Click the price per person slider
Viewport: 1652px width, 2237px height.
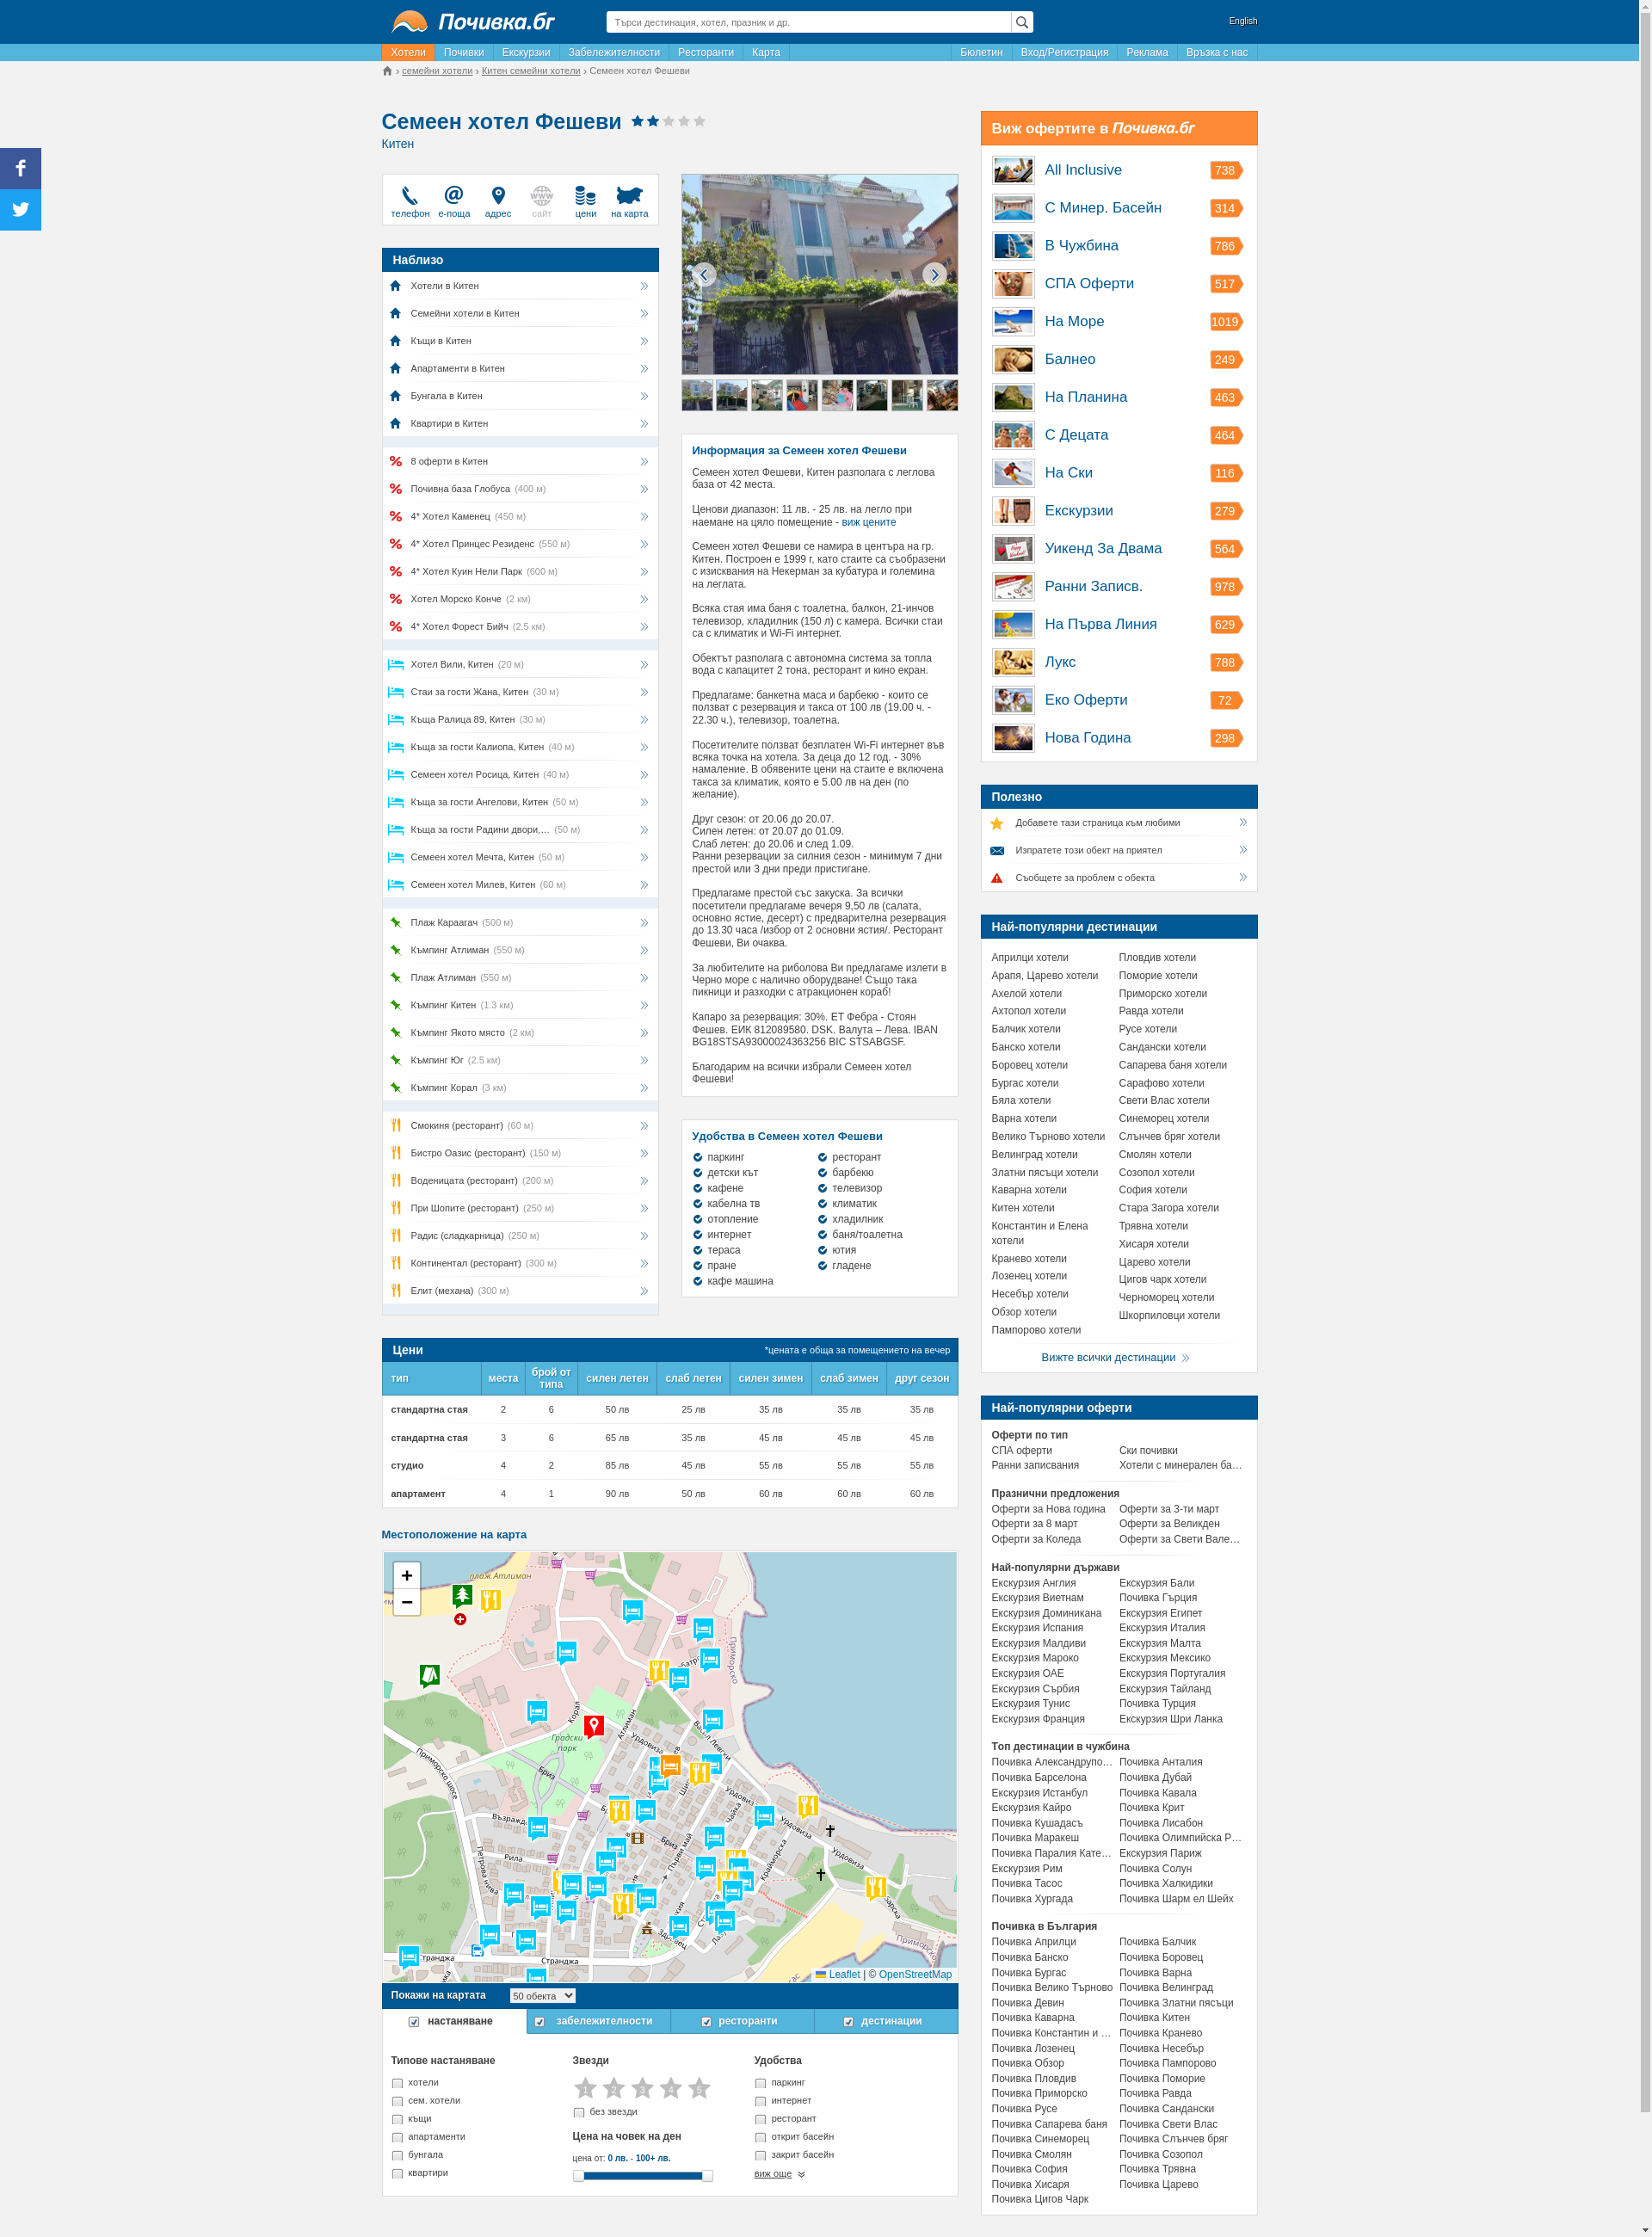642,2176
